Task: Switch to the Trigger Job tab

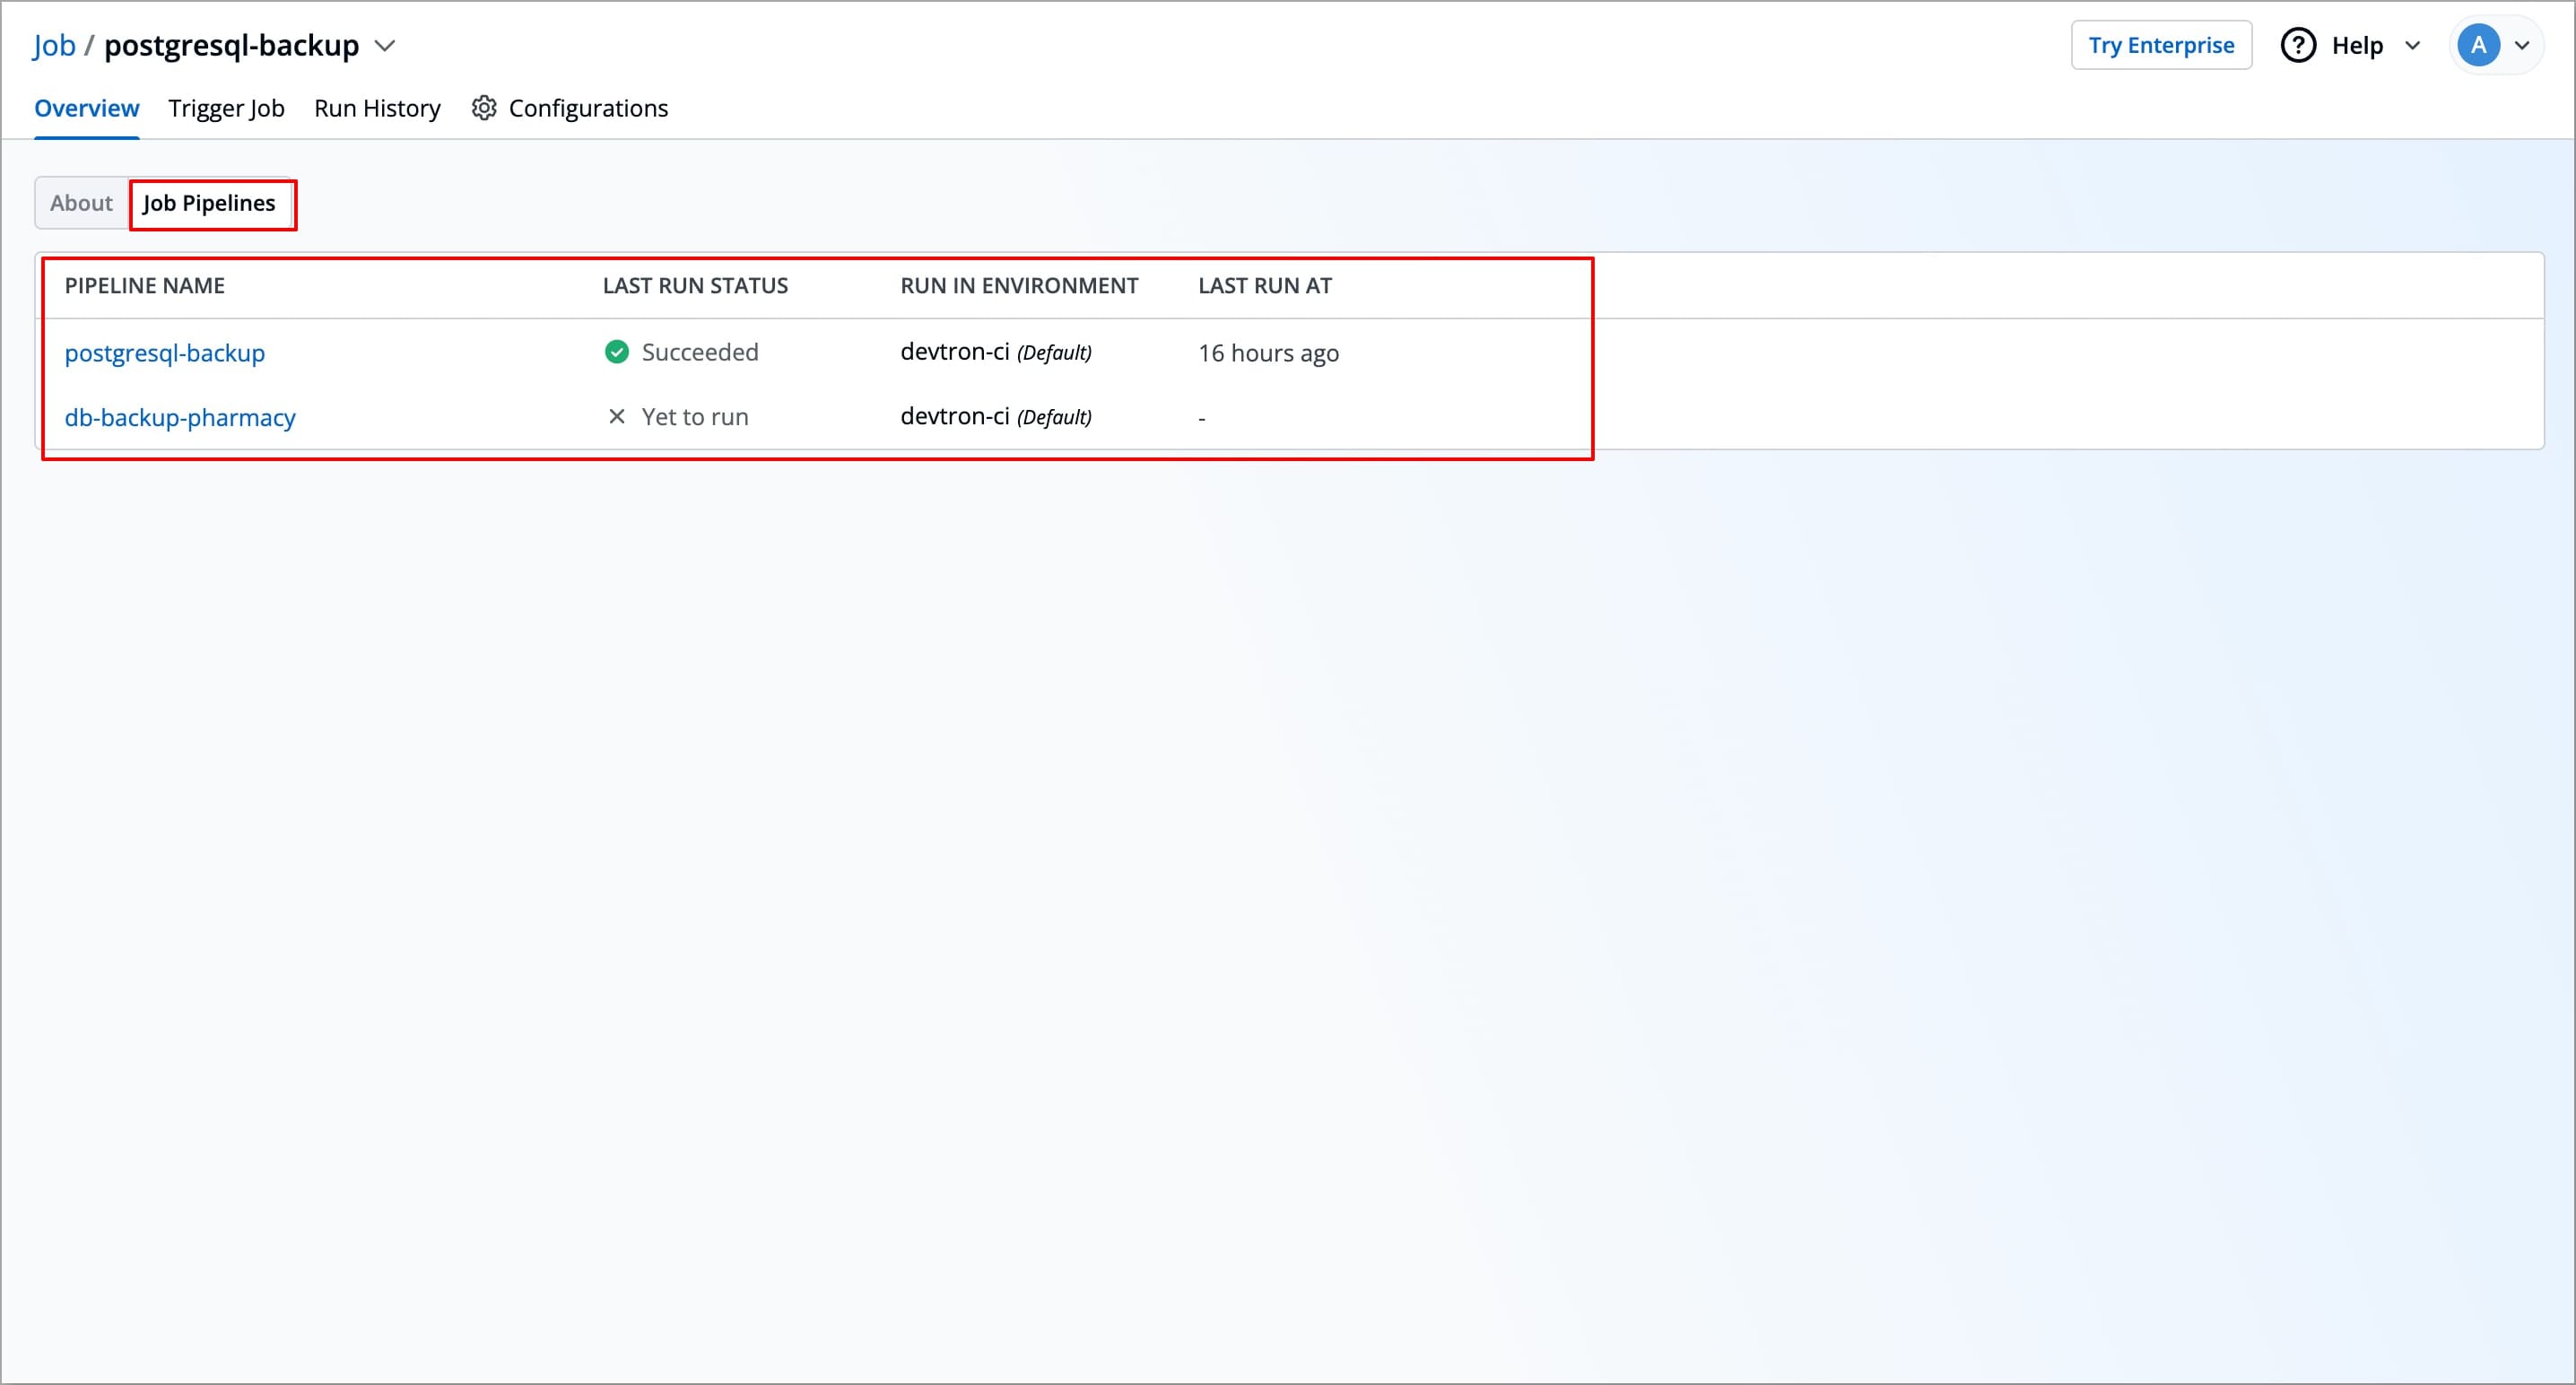Action: click(x=226, y=108)
